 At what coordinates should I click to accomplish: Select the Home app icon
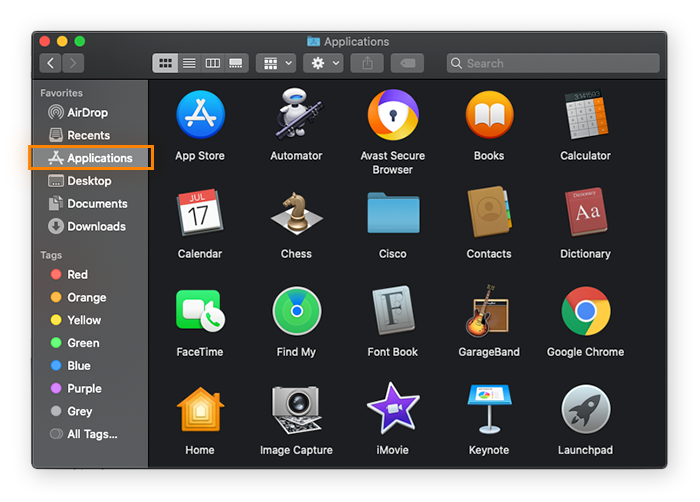(200, 410)
